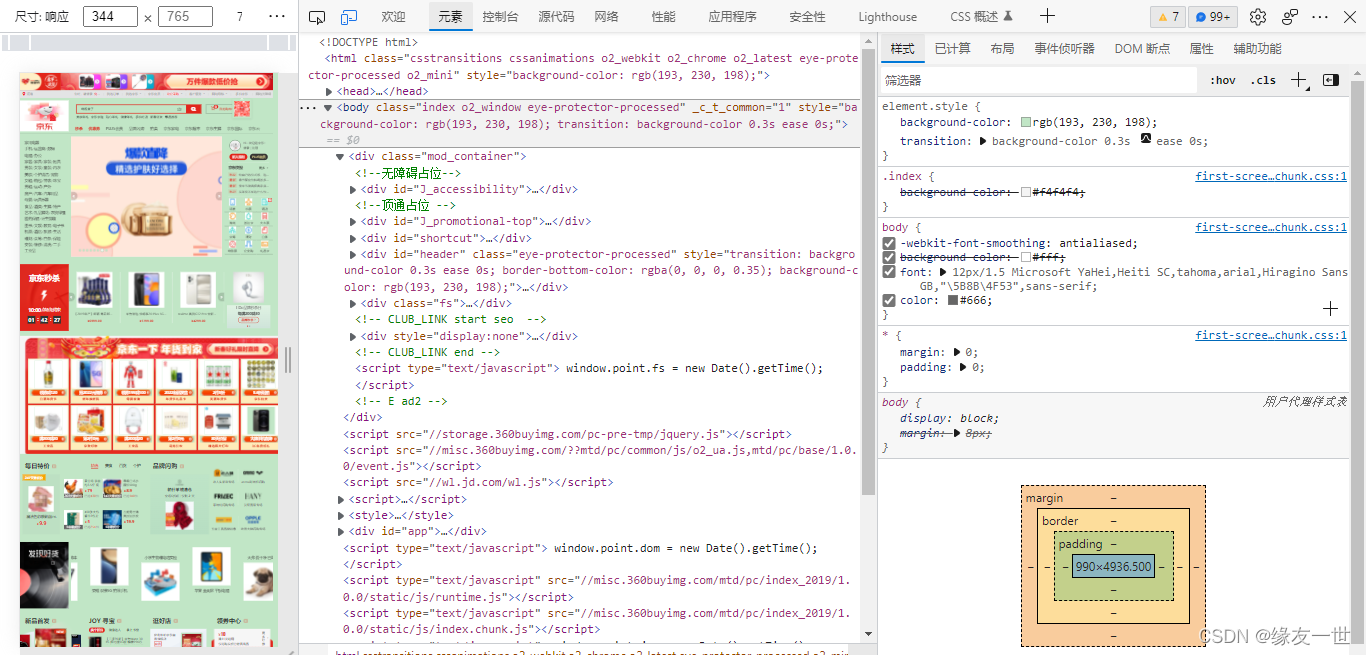Switch to the 欢迎 tab
Image resolution: width=1366 pixels, height=655 pixels.
tap(394, 17)
